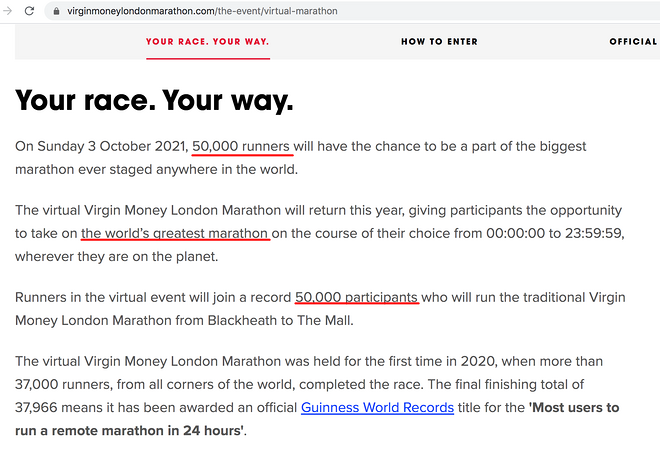Click underlined 'the world's greatest marathon' phrase
Viewport: 660px width, 458px height.
click(175, 233)
